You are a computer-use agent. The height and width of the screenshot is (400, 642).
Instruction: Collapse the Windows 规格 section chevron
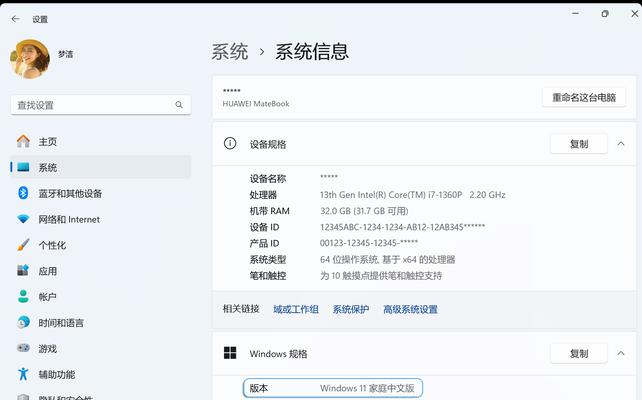click(621, 353)
